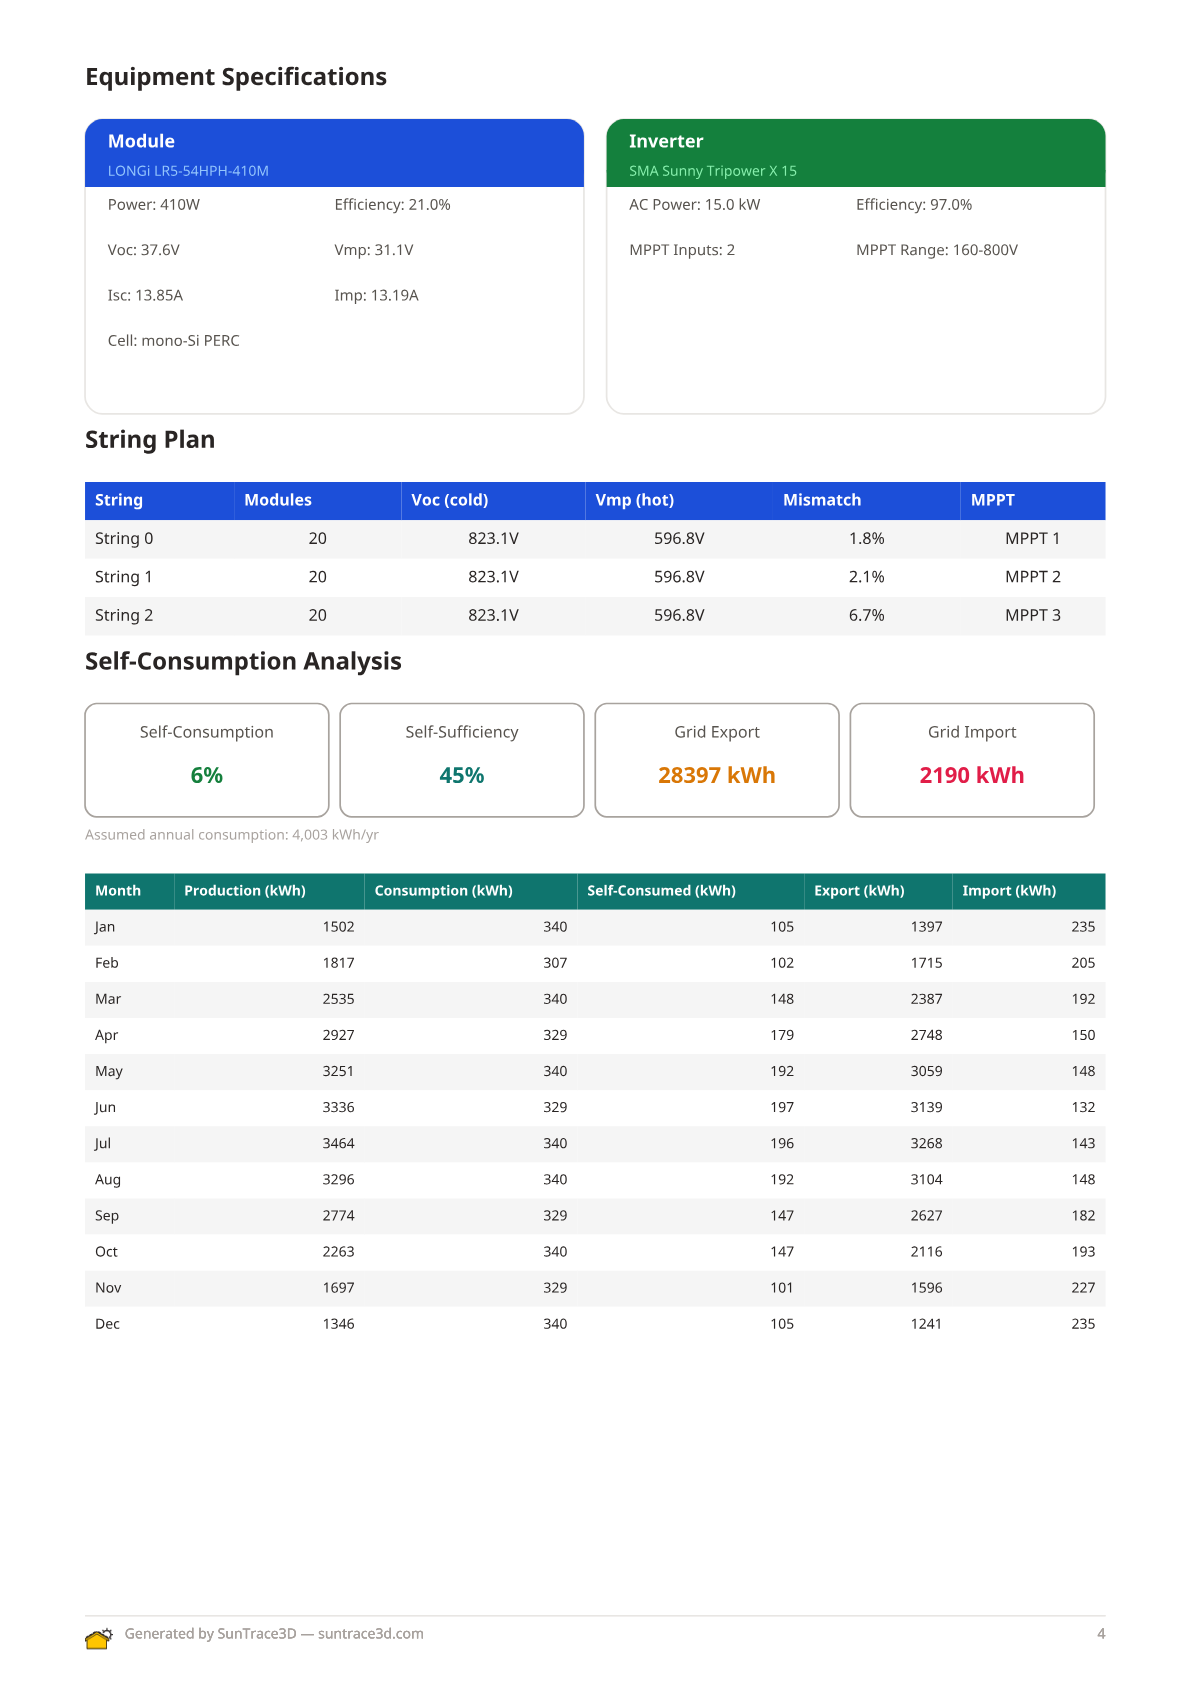Open the suntrace3d.com footer text

click(370, 1633)
